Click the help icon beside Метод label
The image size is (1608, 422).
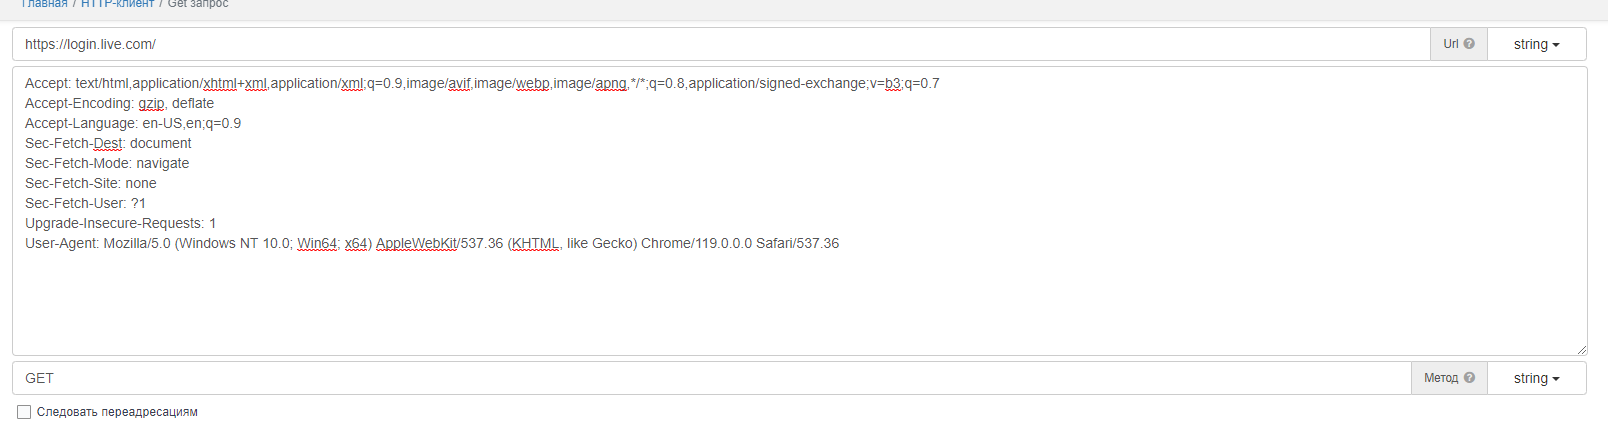tap(1469, 378)
